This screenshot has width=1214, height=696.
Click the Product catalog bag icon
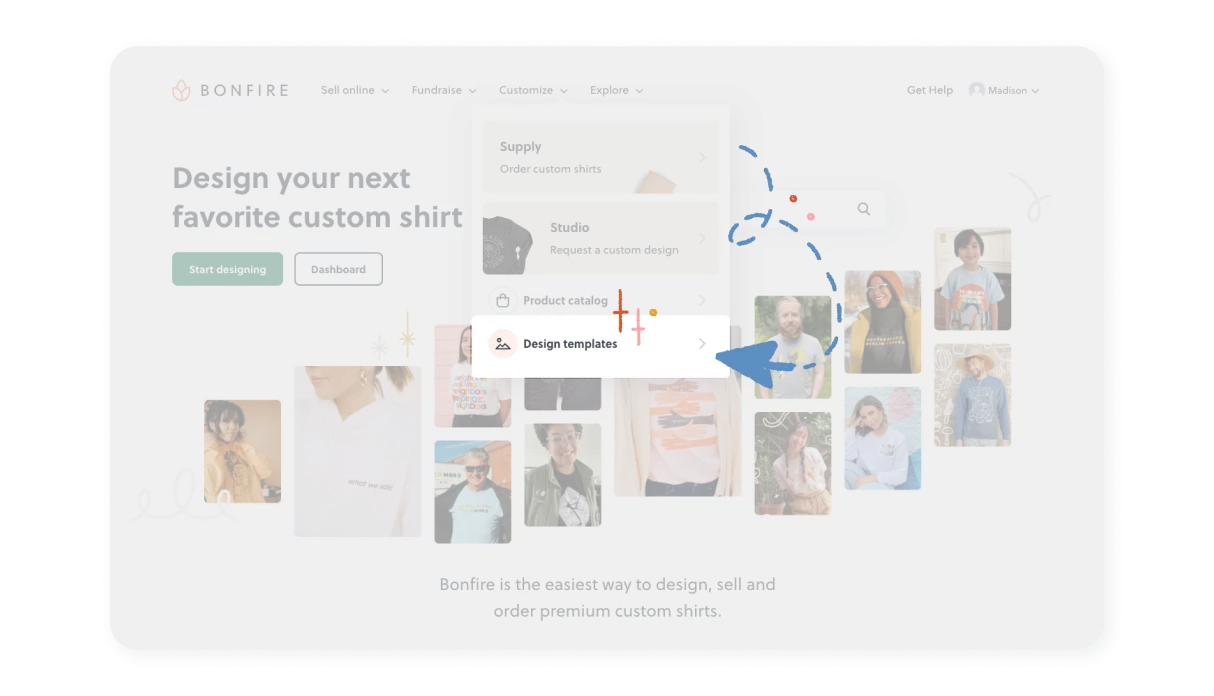503,300
